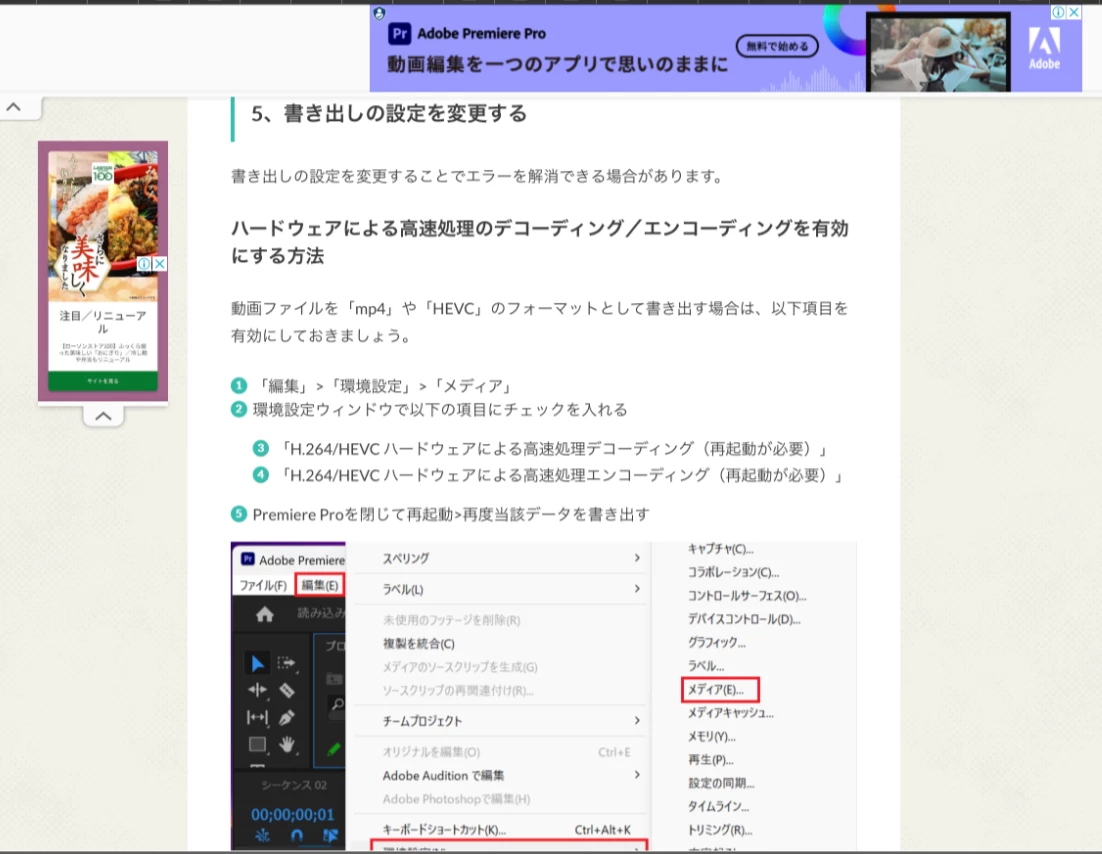
Task: Close the Lawson sidebar ad
Action: pyautogui.click(x=160, y=264)
